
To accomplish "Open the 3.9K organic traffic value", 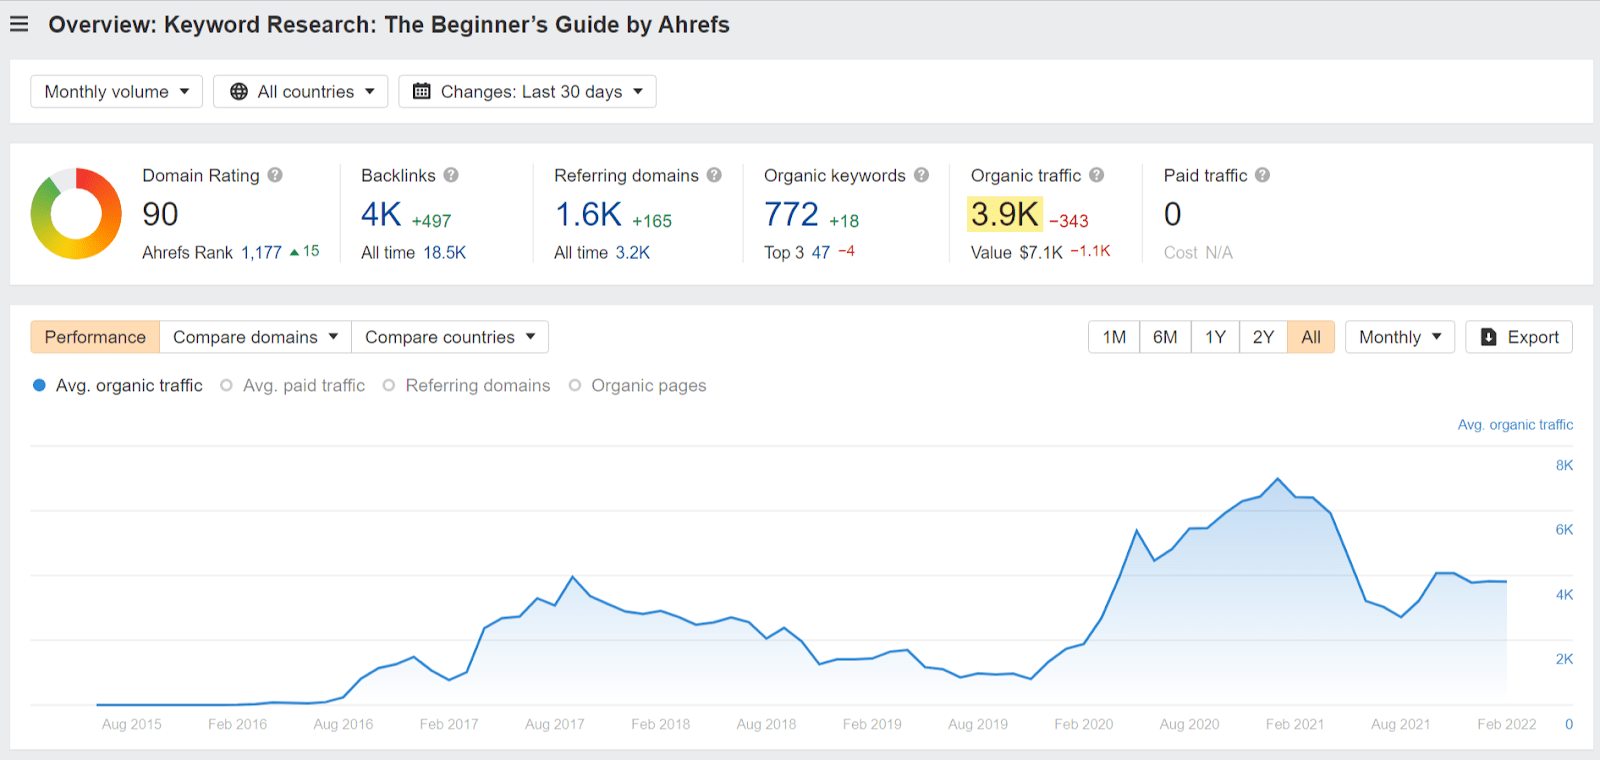I will click(1005, 214).
